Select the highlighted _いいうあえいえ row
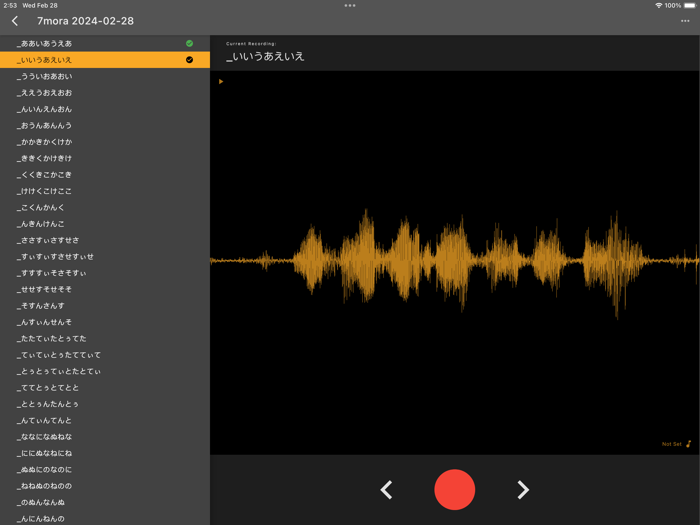This screenshot has width=700, height=525. pos(105,60)
